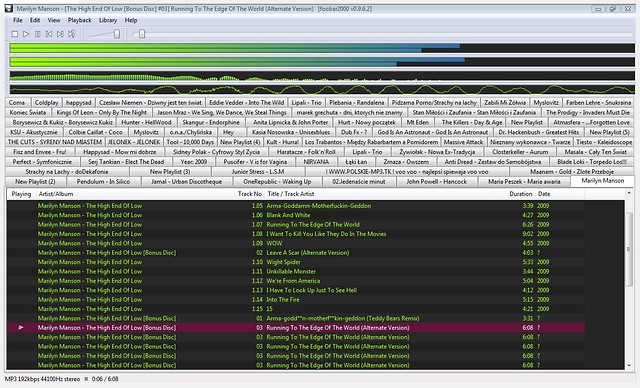This screenshot has height=388, width=640.
Task: Select the Wight Spider track
Action: 296,262
